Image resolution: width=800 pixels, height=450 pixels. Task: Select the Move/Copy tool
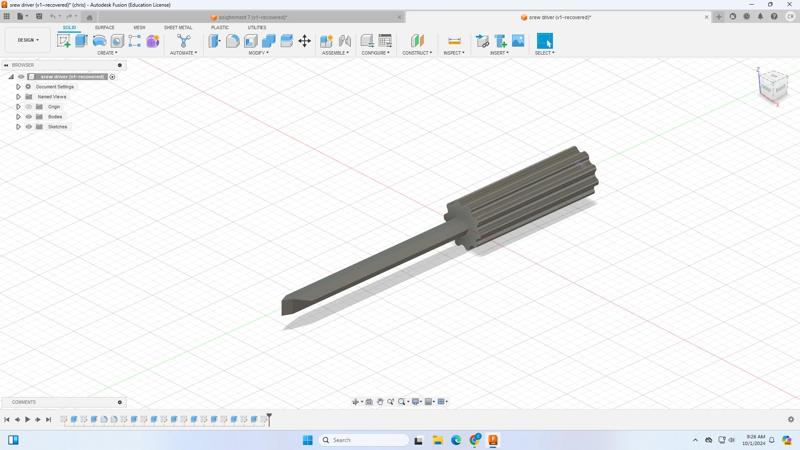[305, 41]
